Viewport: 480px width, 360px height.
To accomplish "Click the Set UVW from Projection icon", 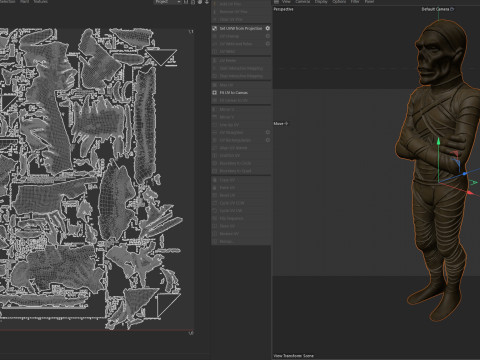I will pos(215,28).
